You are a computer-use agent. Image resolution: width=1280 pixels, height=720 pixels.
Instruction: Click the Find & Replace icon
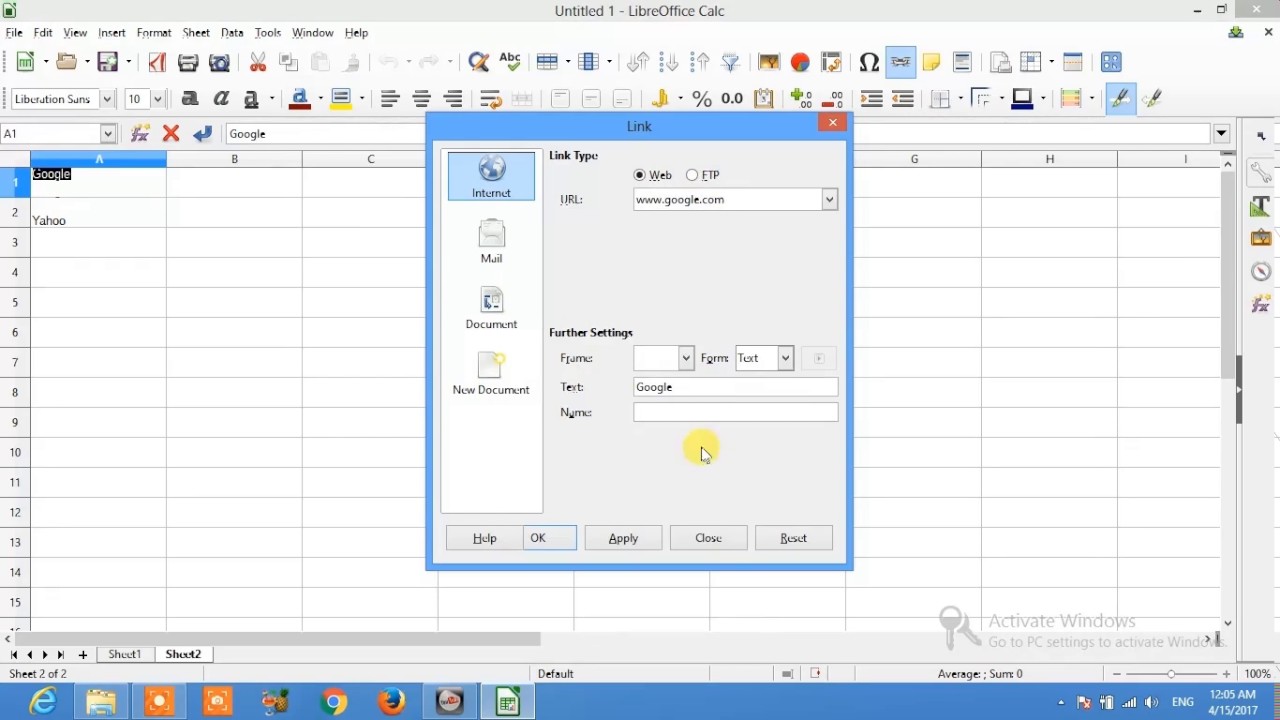[479, 62]
